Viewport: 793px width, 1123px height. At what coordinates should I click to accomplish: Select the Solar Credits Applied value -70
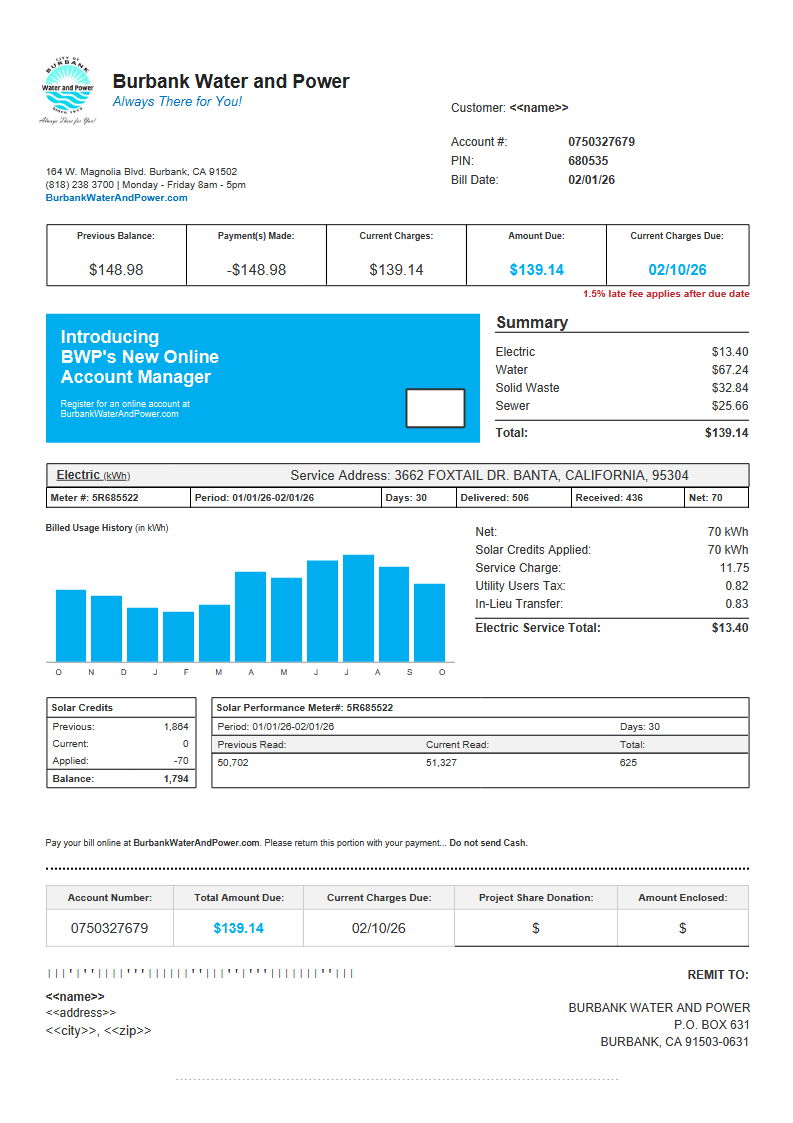pyautogui.click(x=181, y=761)
